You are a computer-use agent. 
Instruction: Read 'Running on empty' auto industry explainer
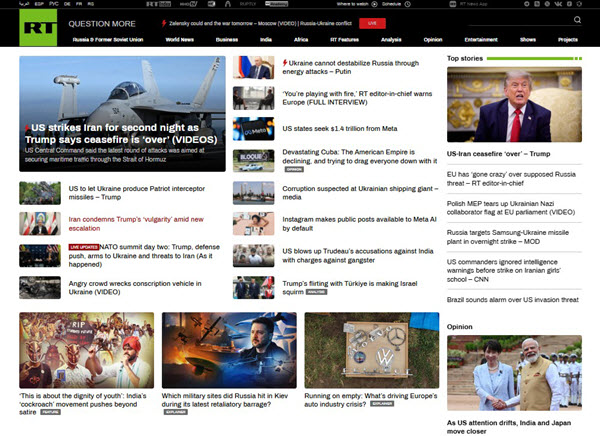click(x=371, y=400)
